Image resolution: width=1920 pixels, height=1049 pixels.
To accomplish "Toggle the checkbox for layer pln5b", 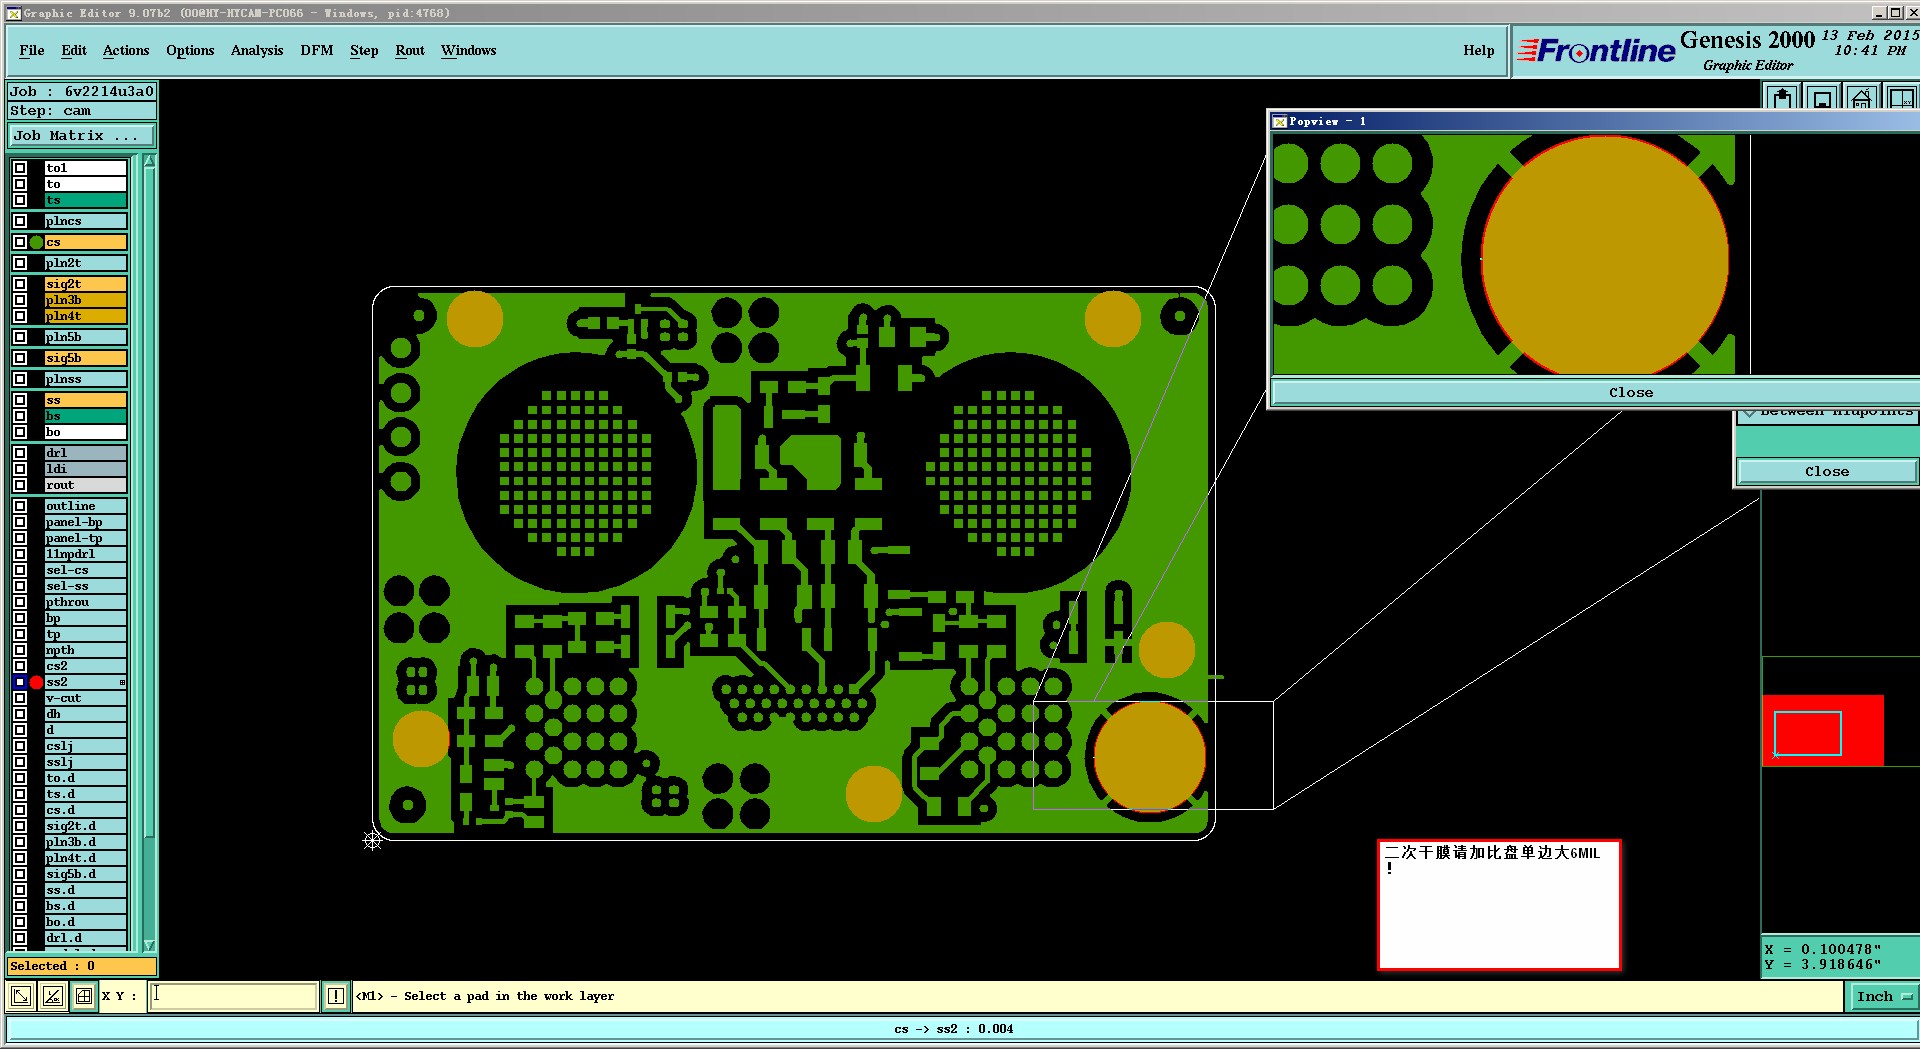I will tap(20, 337).
